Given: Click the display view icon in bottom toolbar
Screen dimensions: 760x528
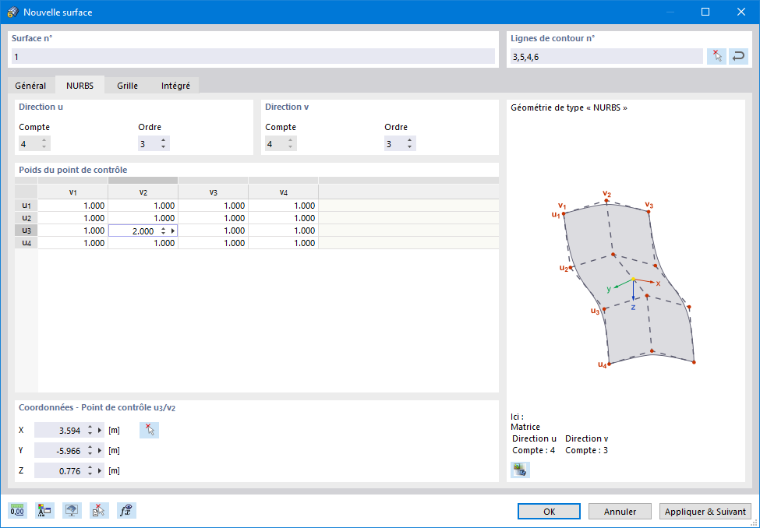Looking at the screenshot, I should [72, 511].
